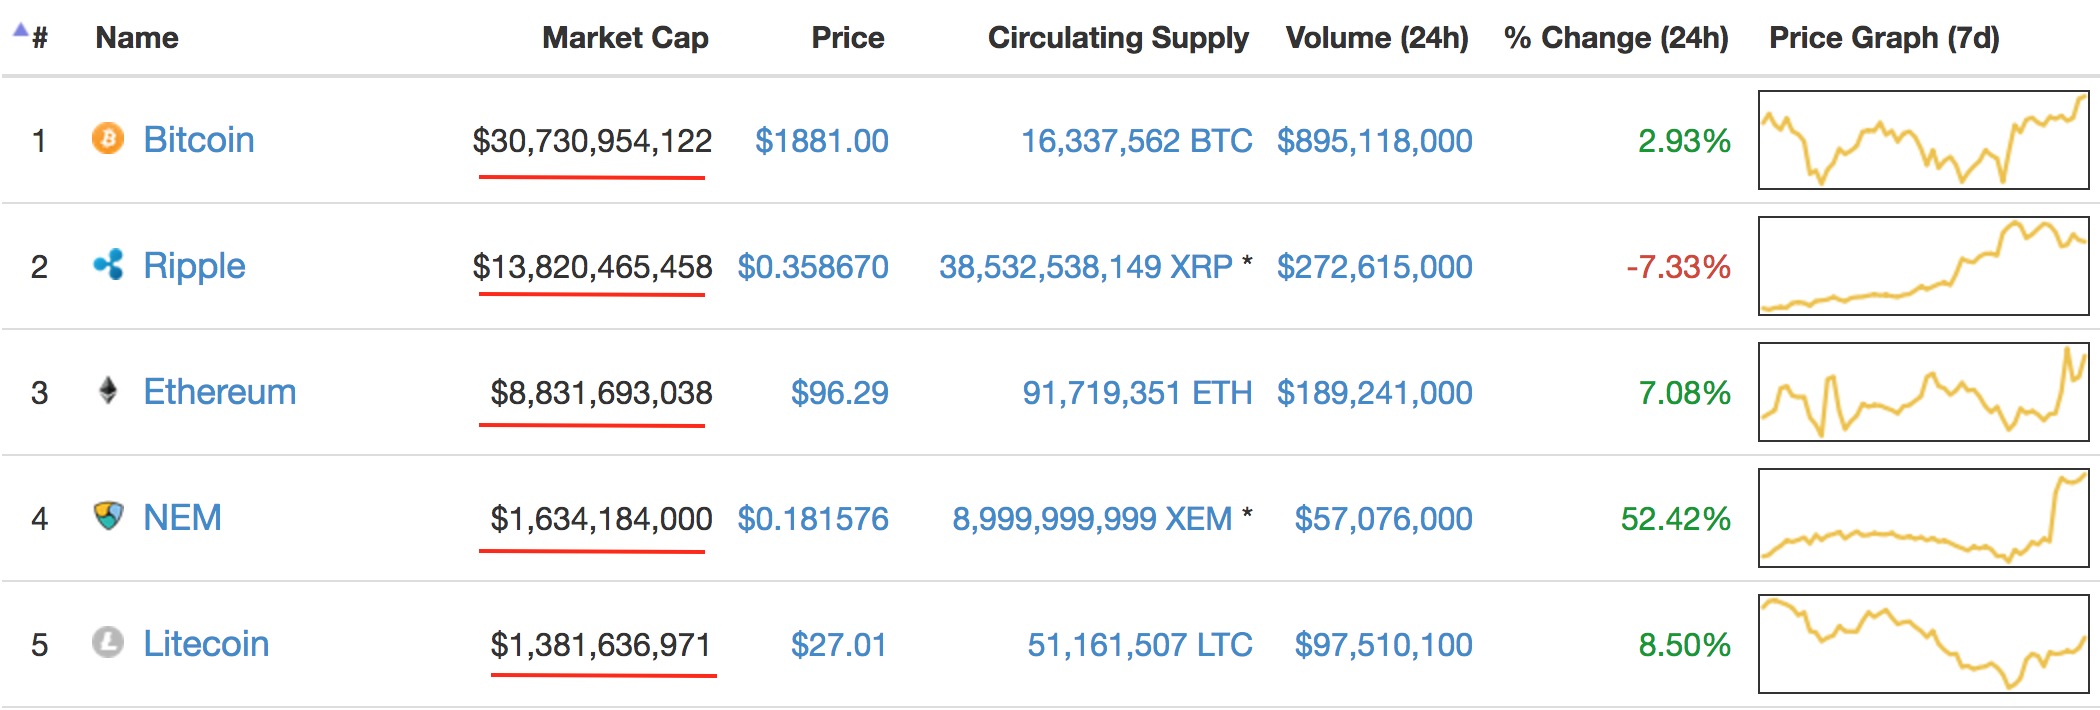Click Ripple's price $0.358670
Screen dimensions: 2100x710
[813, 267]
